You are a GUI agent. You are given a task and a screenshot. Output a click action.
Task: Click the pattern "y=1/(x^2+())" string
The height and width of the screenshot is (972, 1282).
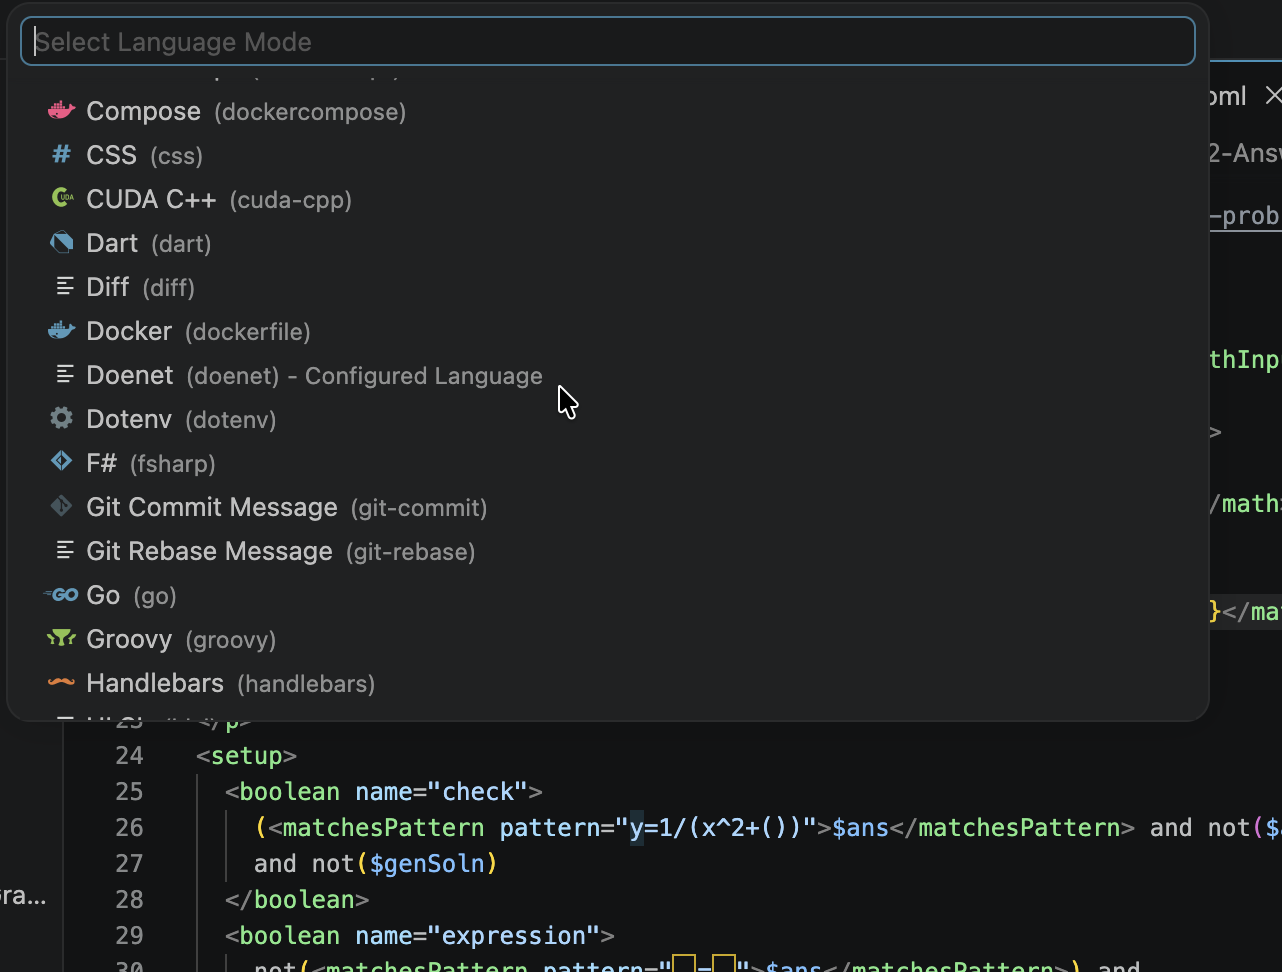click(716, 827)
